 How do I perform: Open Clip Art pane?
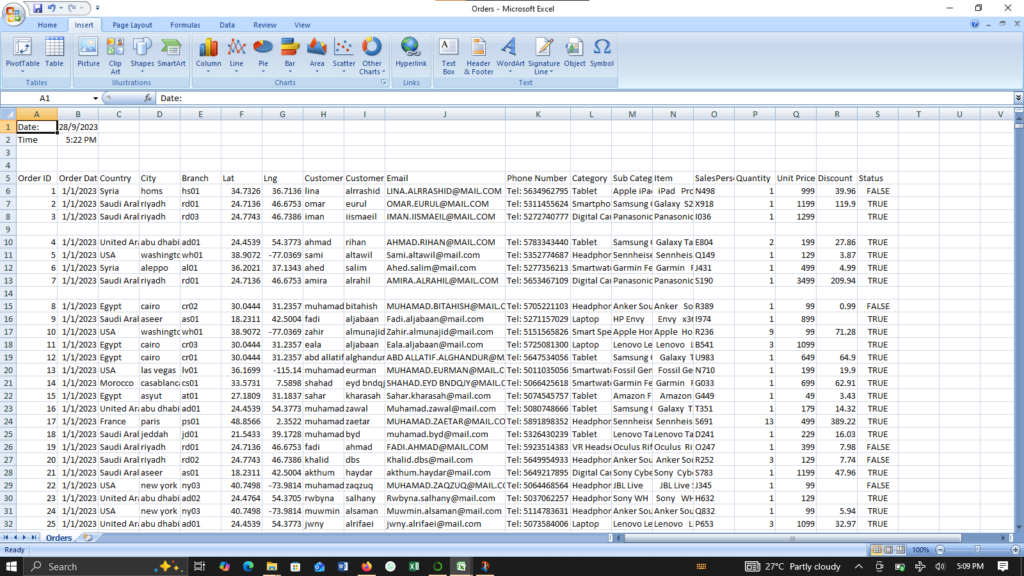pos(115,56)
